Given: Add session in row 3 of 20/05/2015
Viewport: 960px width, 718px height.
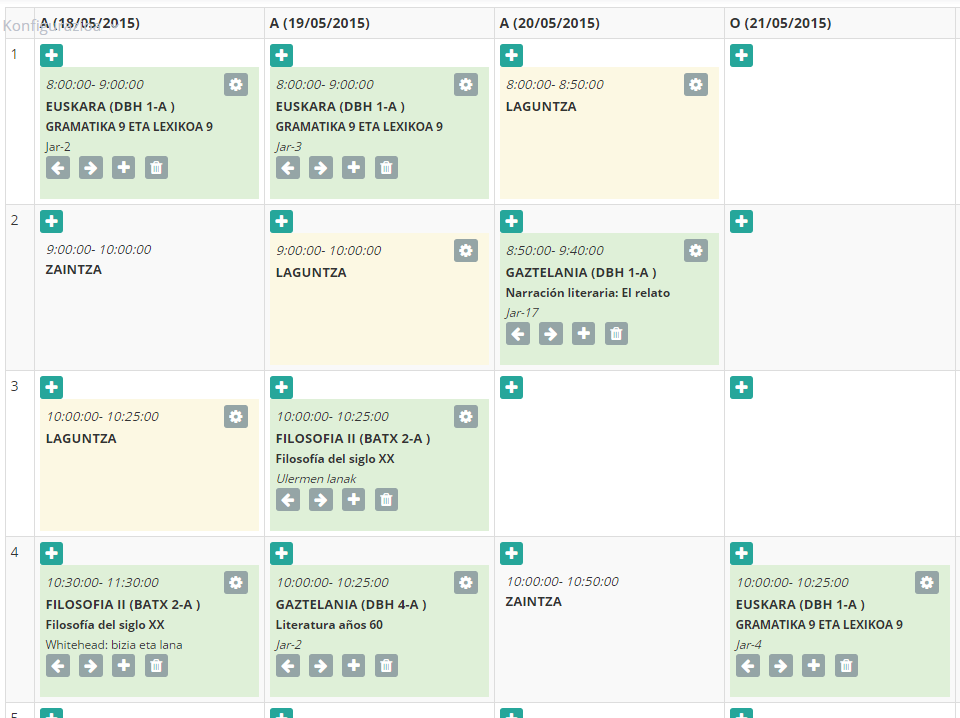Looking at the screenshot, I should pos(511,387).
